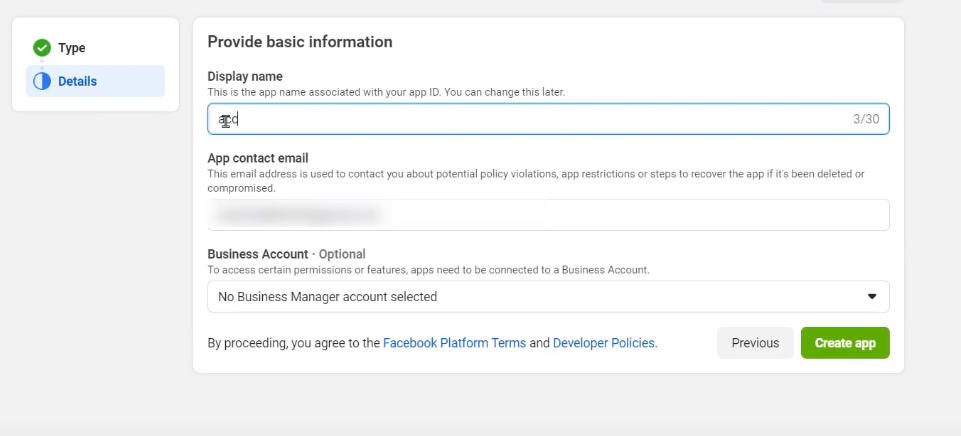
Task: Open the Developer Policies link
Action: tap(604, 343)
